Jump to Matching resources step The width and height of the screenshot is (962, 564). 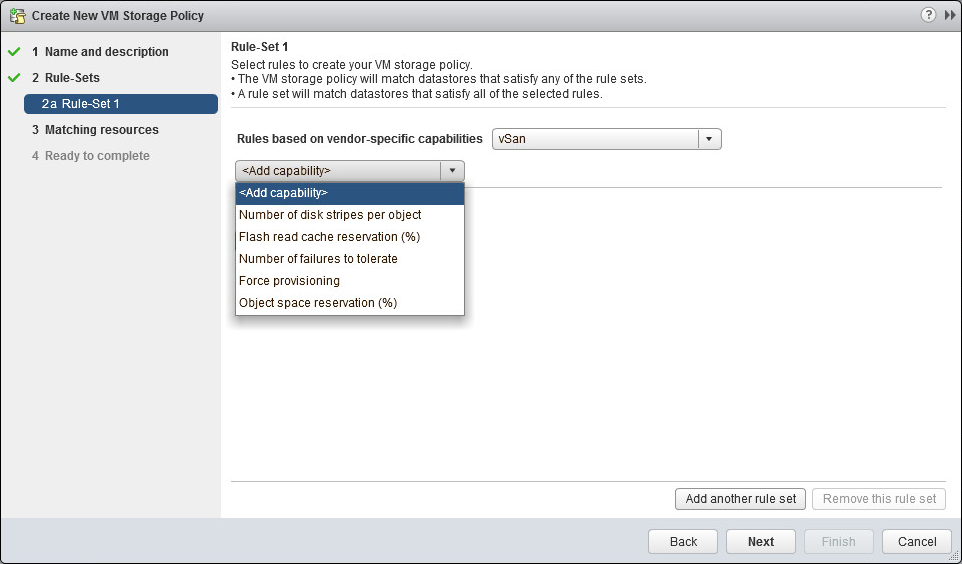pos(101,130)
